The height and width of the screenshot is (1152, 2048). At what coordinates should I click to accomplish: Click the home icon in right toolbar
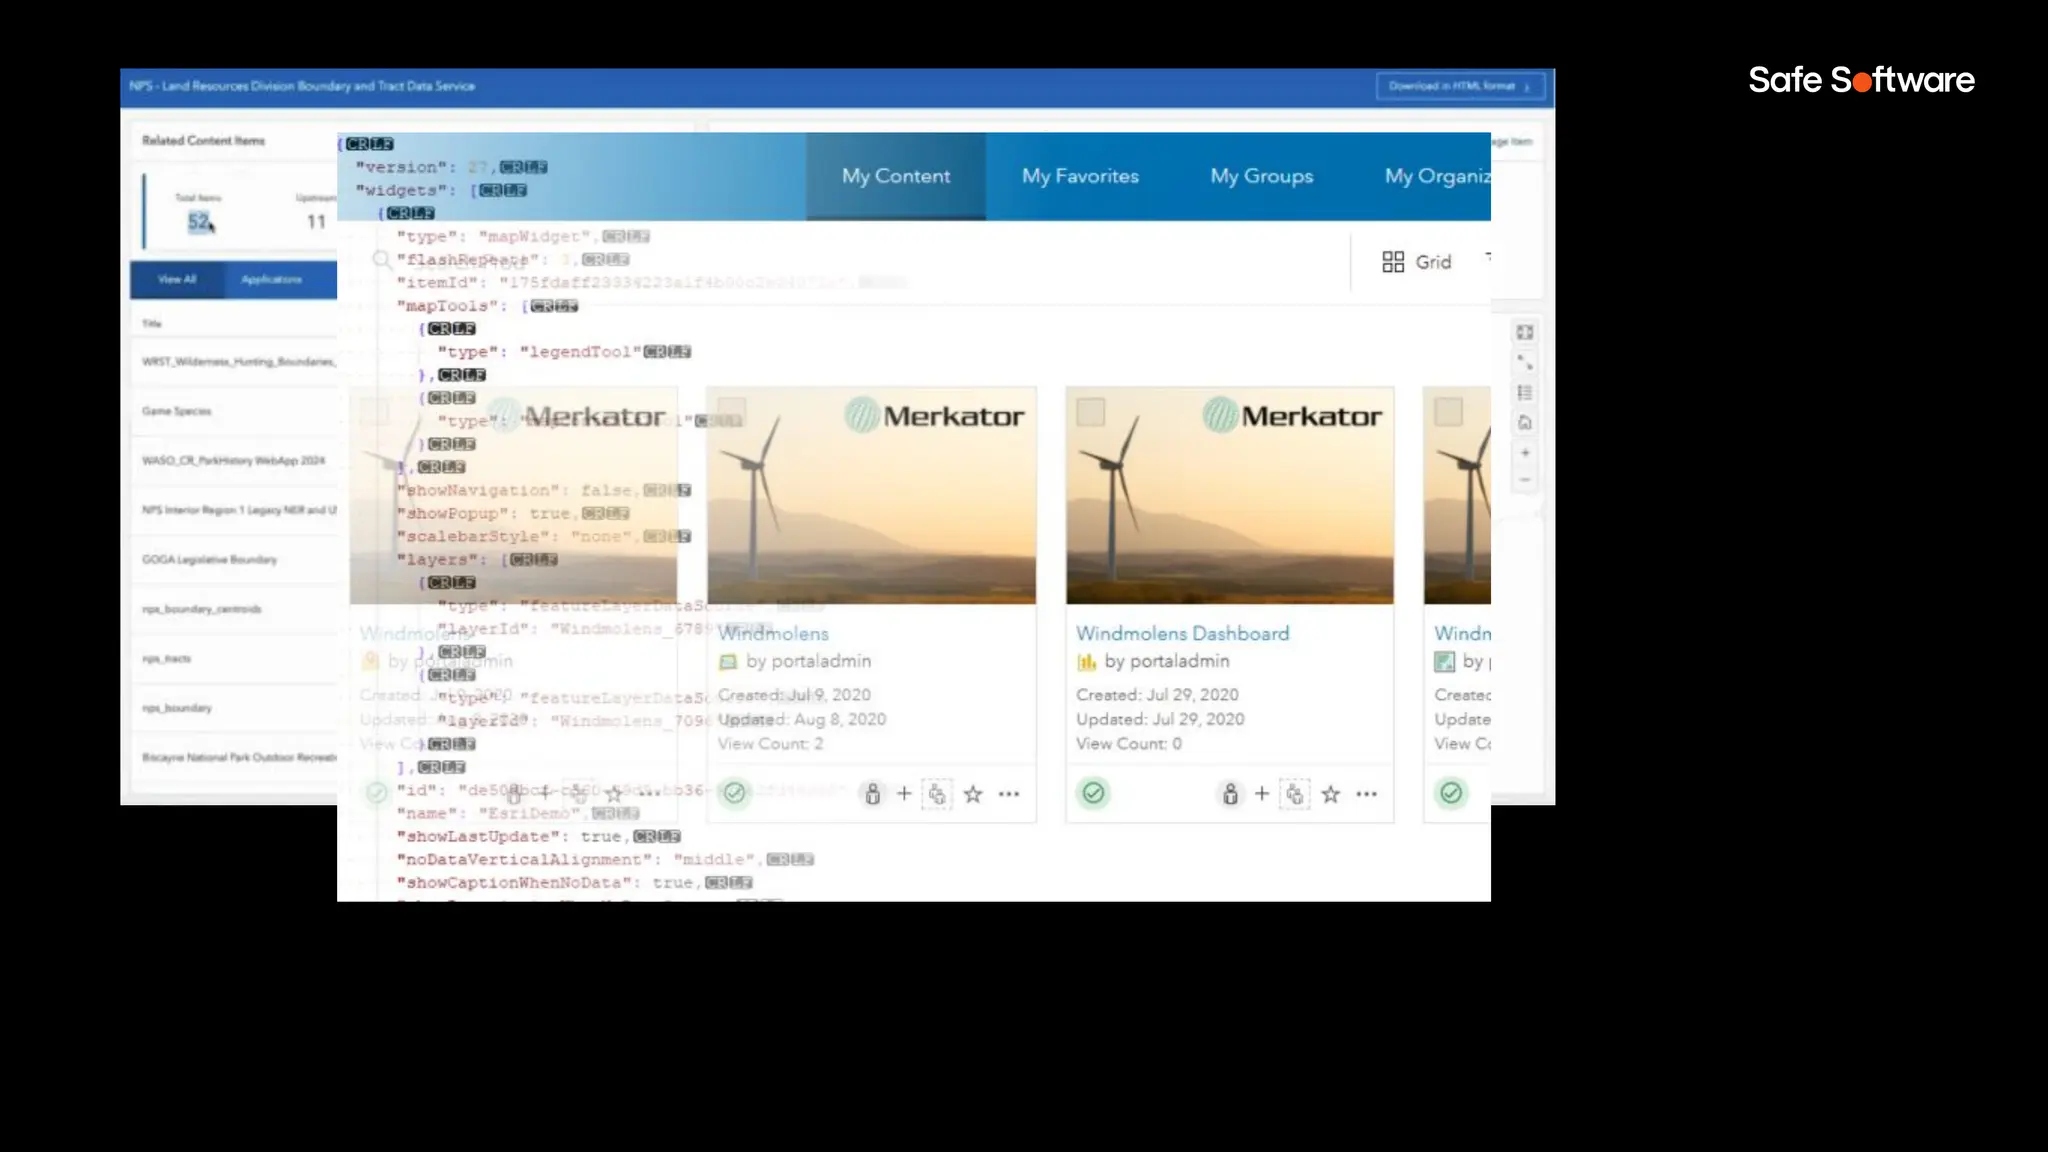point(1525,423)
